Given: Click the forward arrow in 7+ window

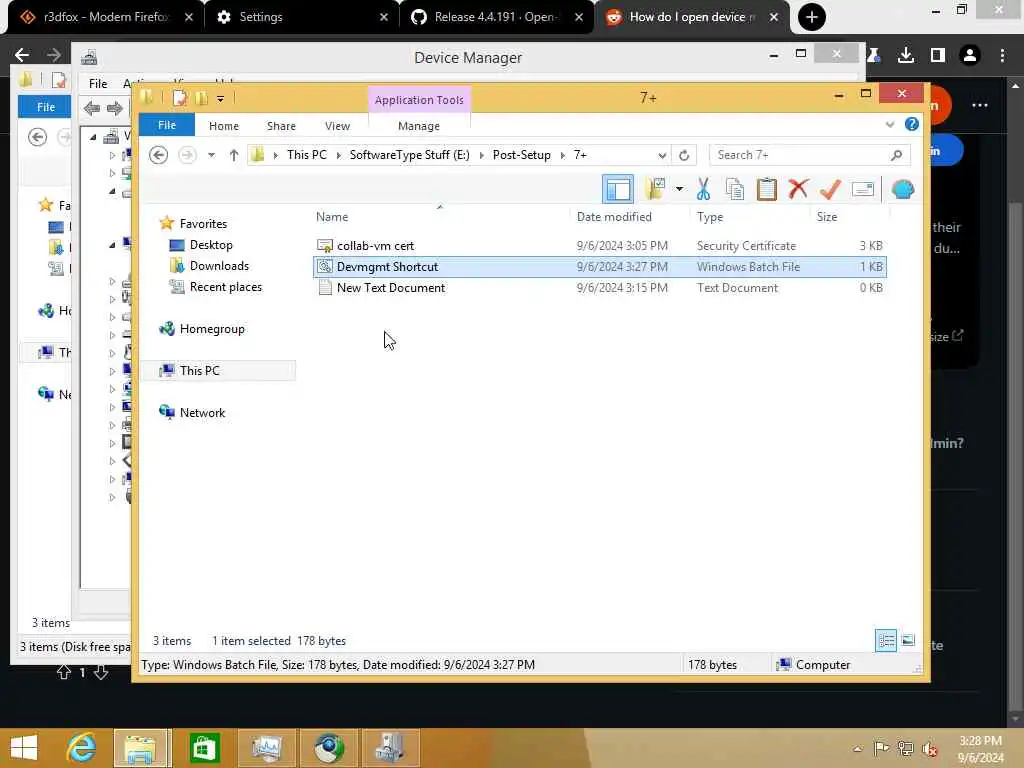Looking at the screenshot, I should tap(187, 155).
